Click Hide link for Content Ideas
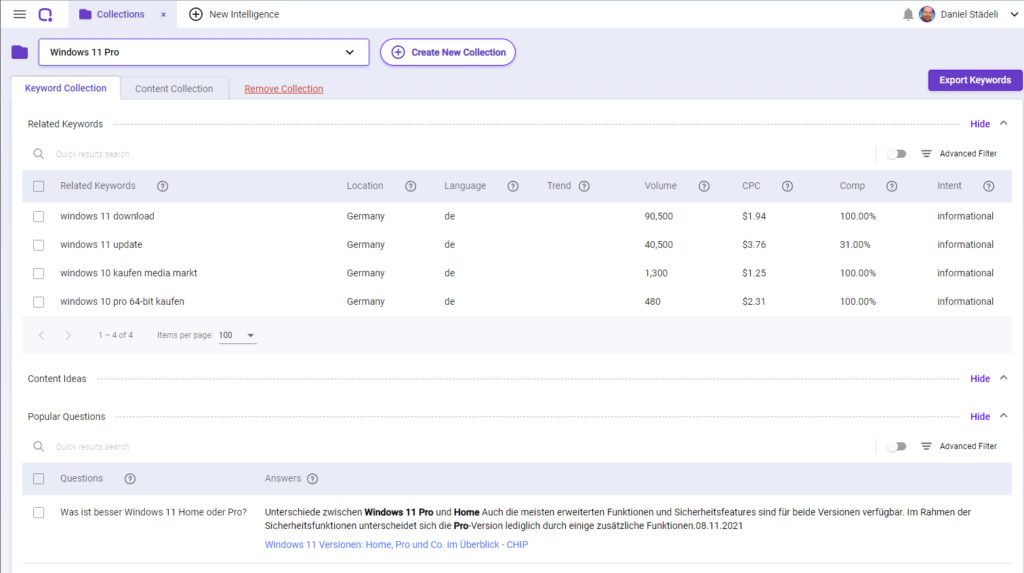 pos(980,378)
